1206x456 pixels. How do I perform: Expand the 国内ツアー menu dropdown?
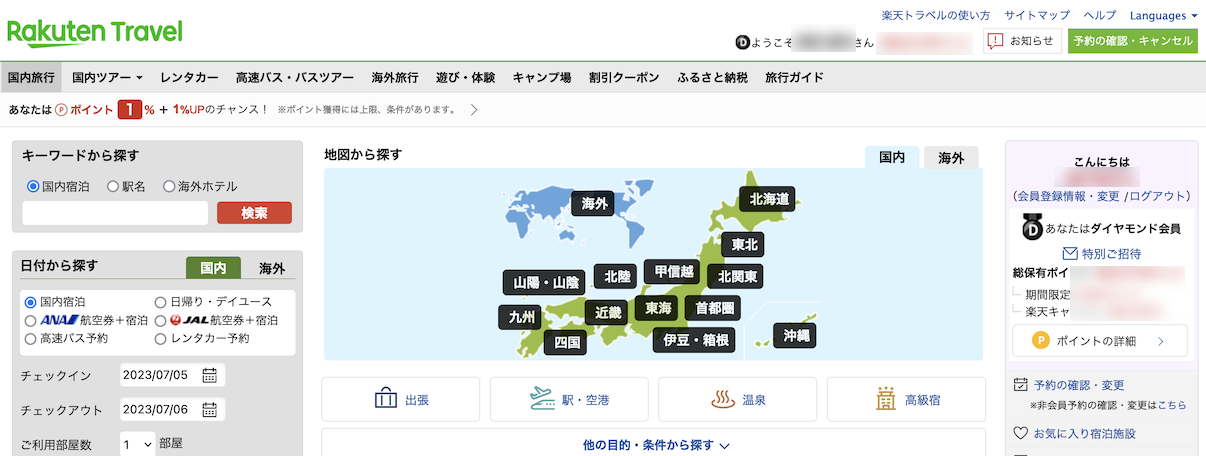[x=108, y=77]
